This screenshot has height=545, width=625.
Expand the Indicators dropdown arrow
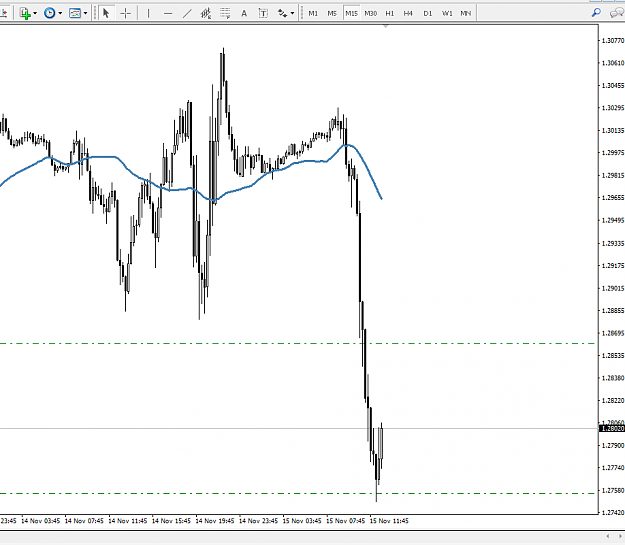click(x=35, y=13)
